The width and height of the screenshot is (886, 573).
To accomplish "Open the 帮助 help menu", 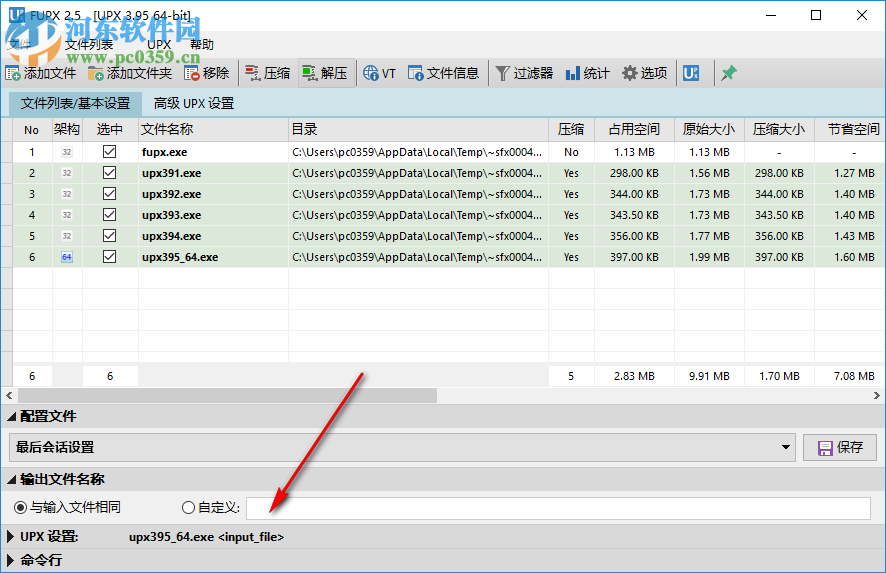I will tap(202, 45).
